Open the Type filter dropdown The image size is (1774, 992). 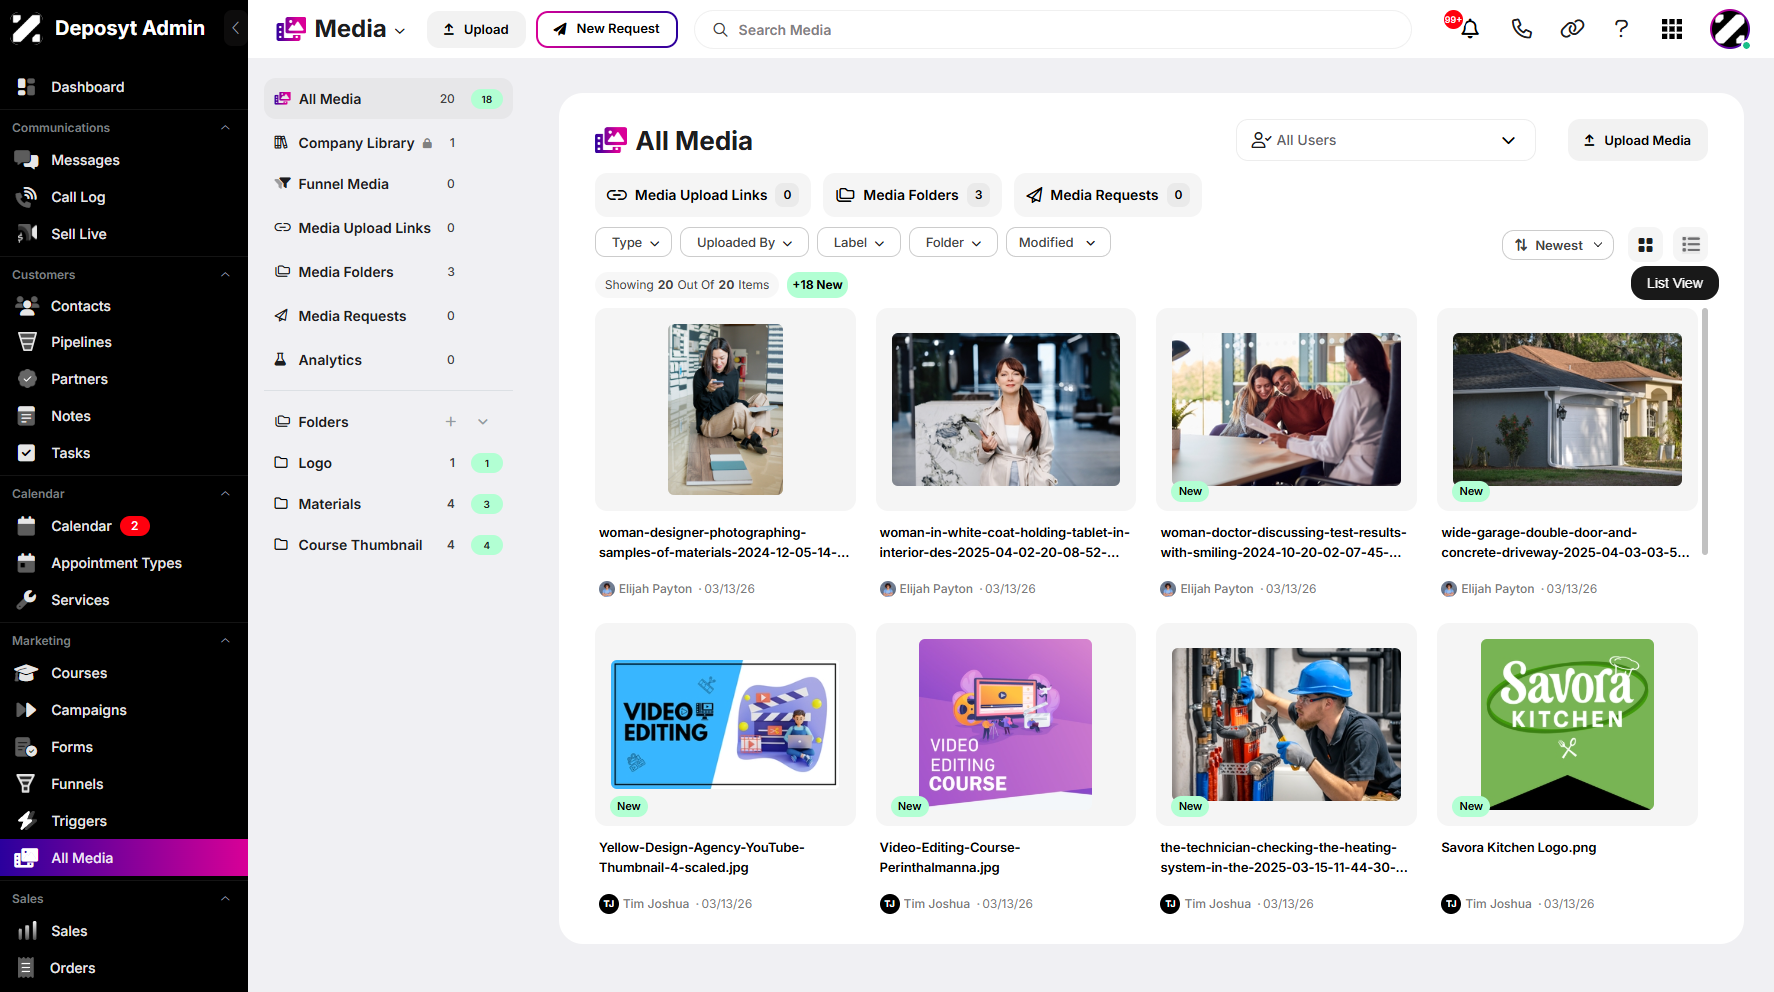636,243
